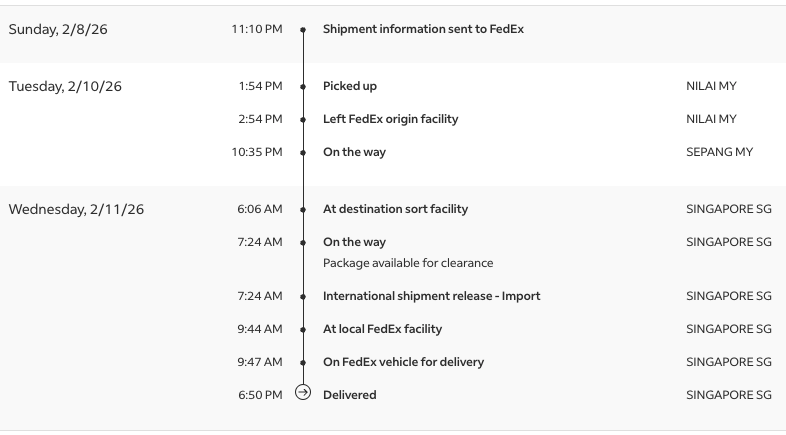Screen dimensions: 786x435
Task: Select the Delivered status text
Action: click(349, 395)
